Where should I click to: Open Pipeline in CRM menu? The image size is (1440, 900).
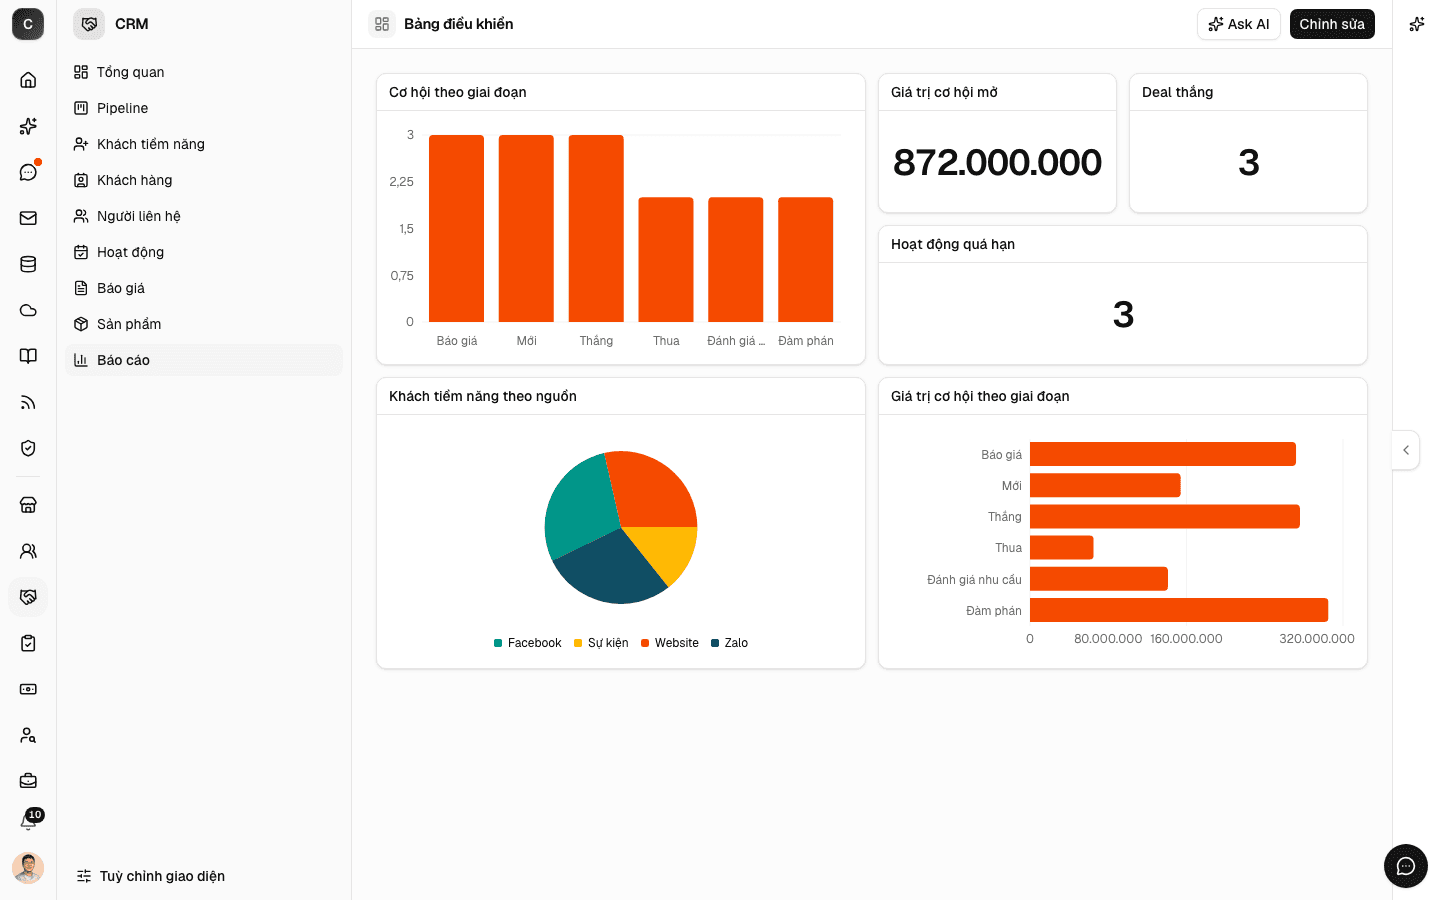tap(204, 108)
